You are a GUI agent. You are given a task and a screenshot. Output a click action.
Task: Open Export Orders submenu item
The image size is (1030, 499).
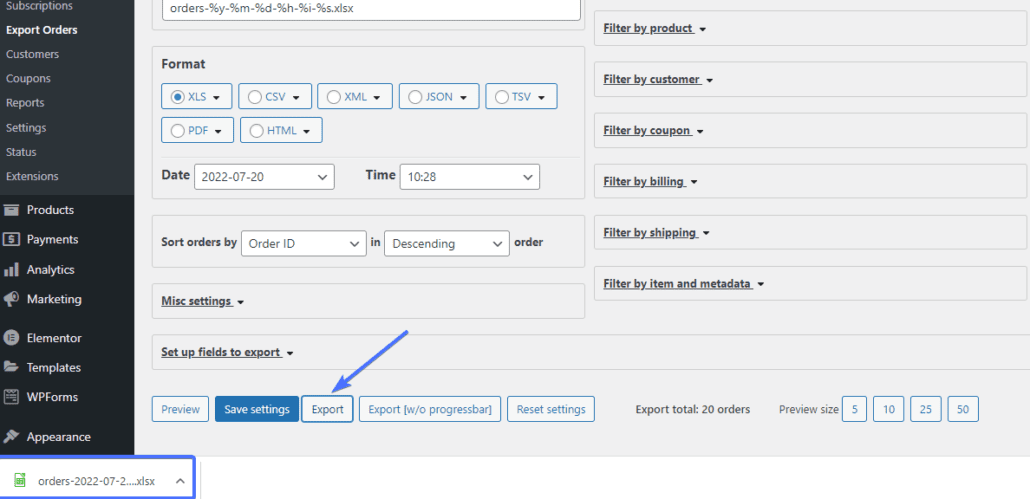(41, 30)
